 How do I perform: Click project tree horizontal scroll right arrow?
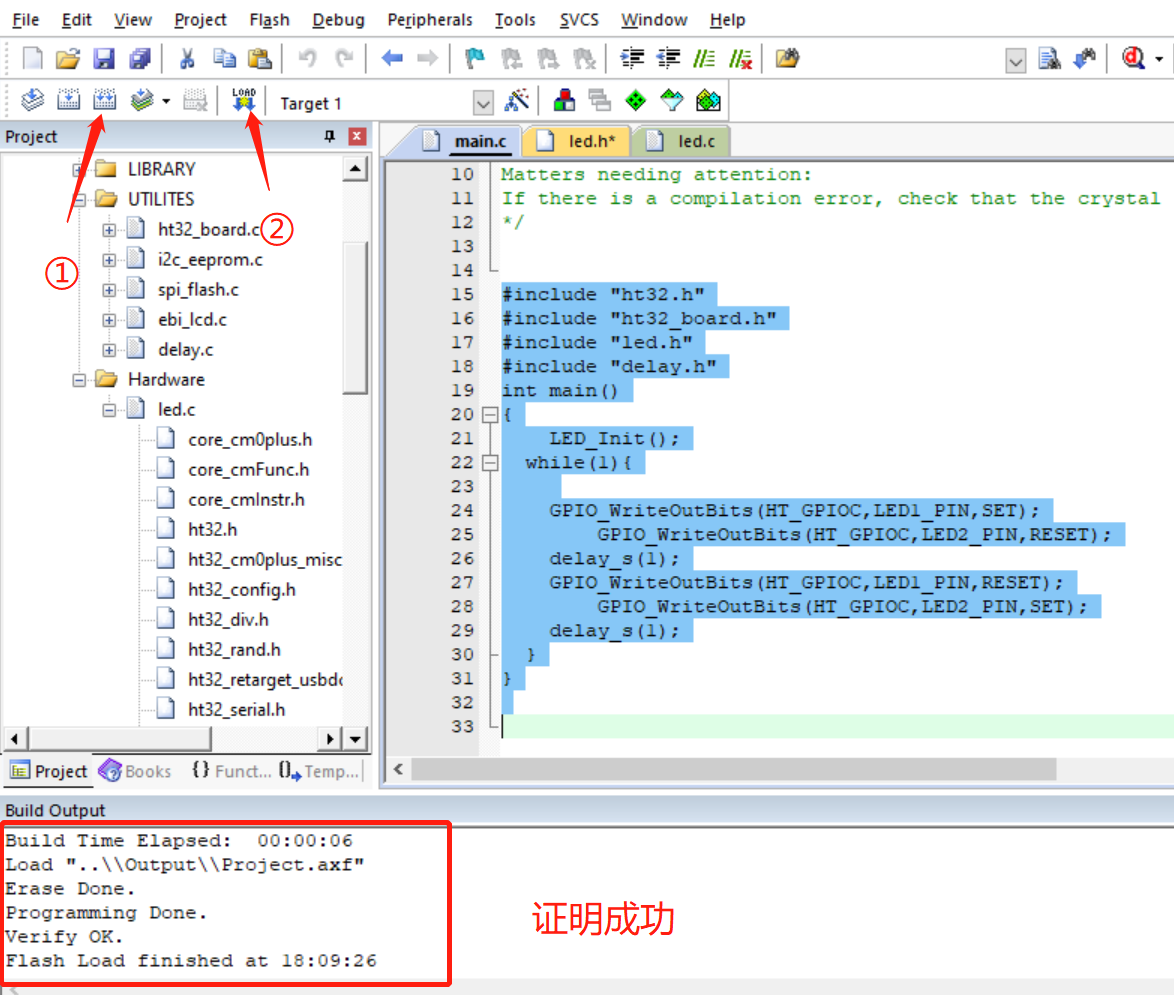pos(329,739)
